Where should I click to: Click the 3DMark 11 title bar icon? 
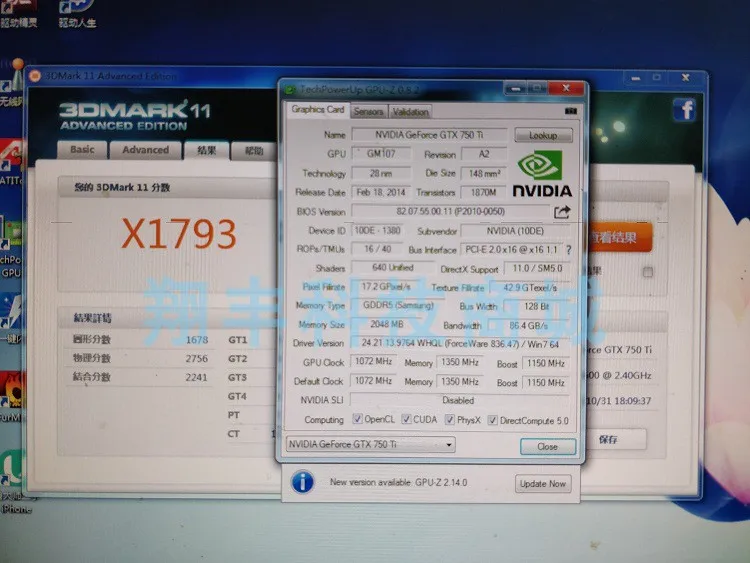(35, 76)
